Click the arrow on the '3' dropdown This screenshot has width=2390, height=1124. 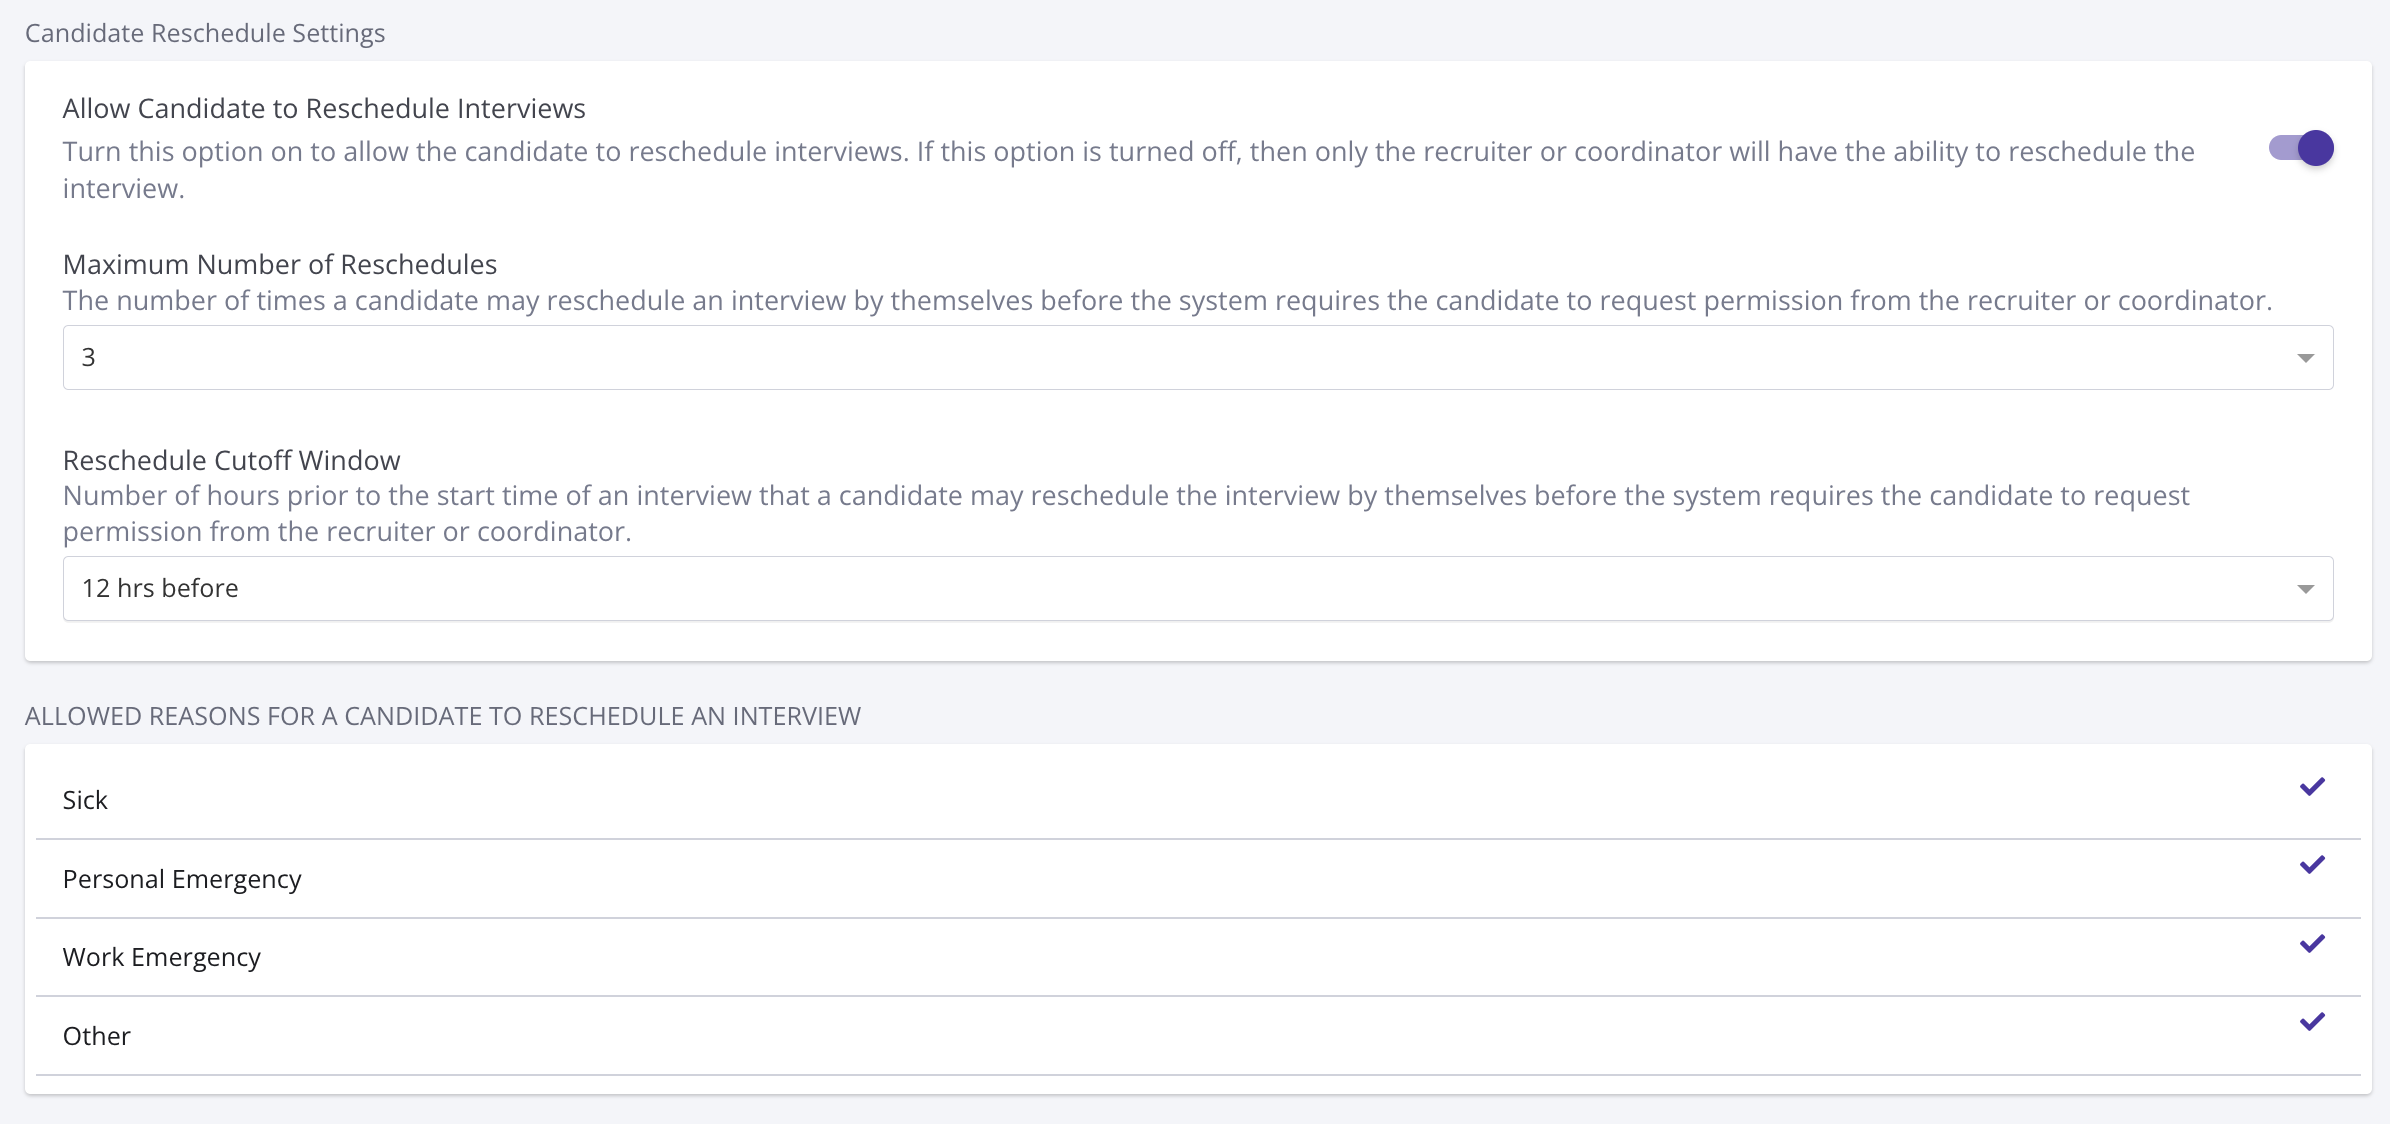click(x=2305, y=358)
